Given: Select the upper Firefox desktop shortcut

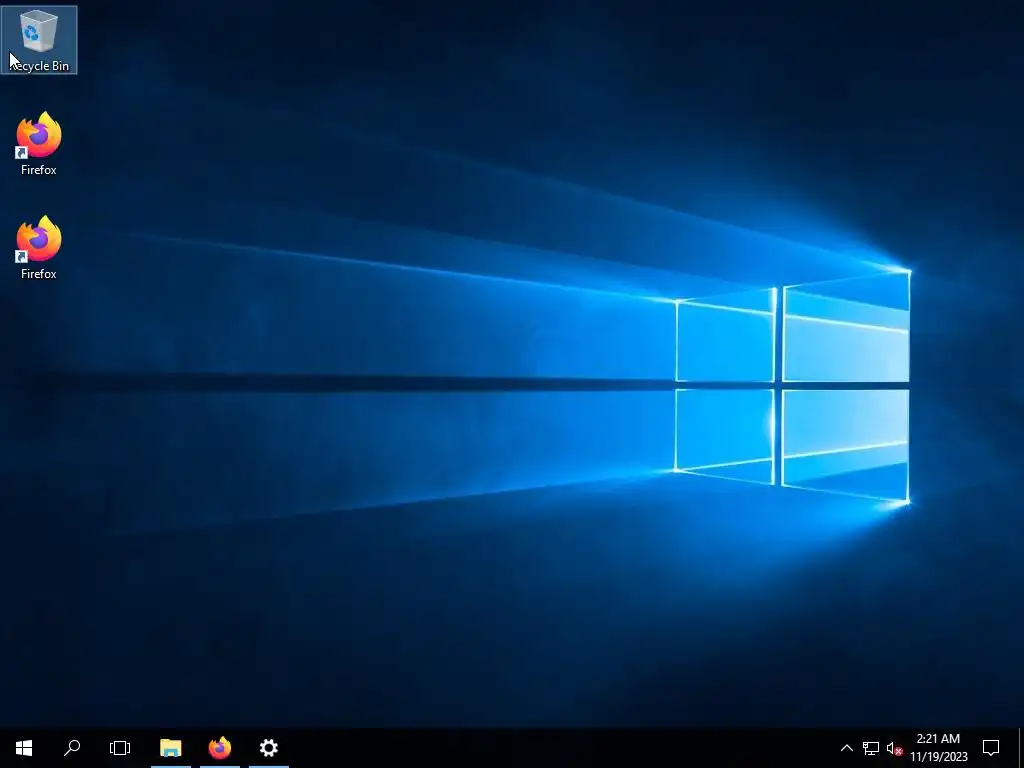Looking at the screenshot, I should [39, 144].
